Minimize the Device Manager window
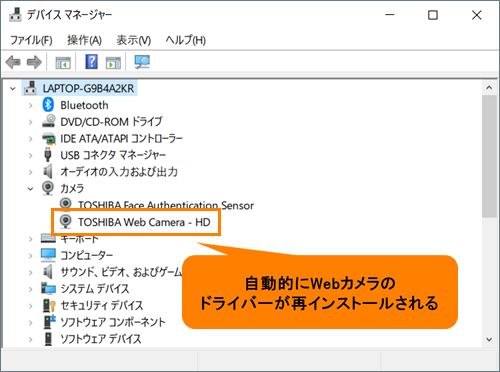This screenshot has width=500, height=372. [390, 15]
